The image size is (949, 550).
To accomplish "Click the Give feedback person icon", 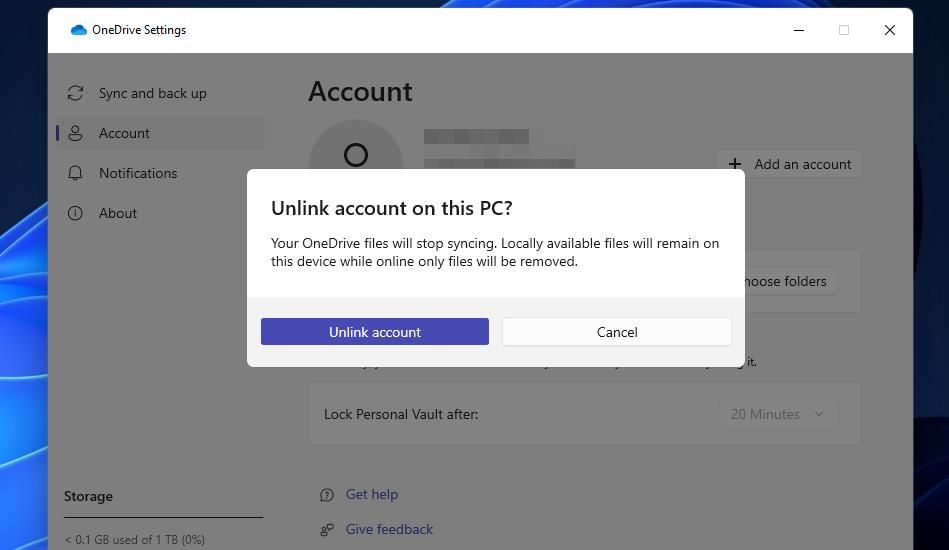I will pyautogui.click(x=327, y=529).
